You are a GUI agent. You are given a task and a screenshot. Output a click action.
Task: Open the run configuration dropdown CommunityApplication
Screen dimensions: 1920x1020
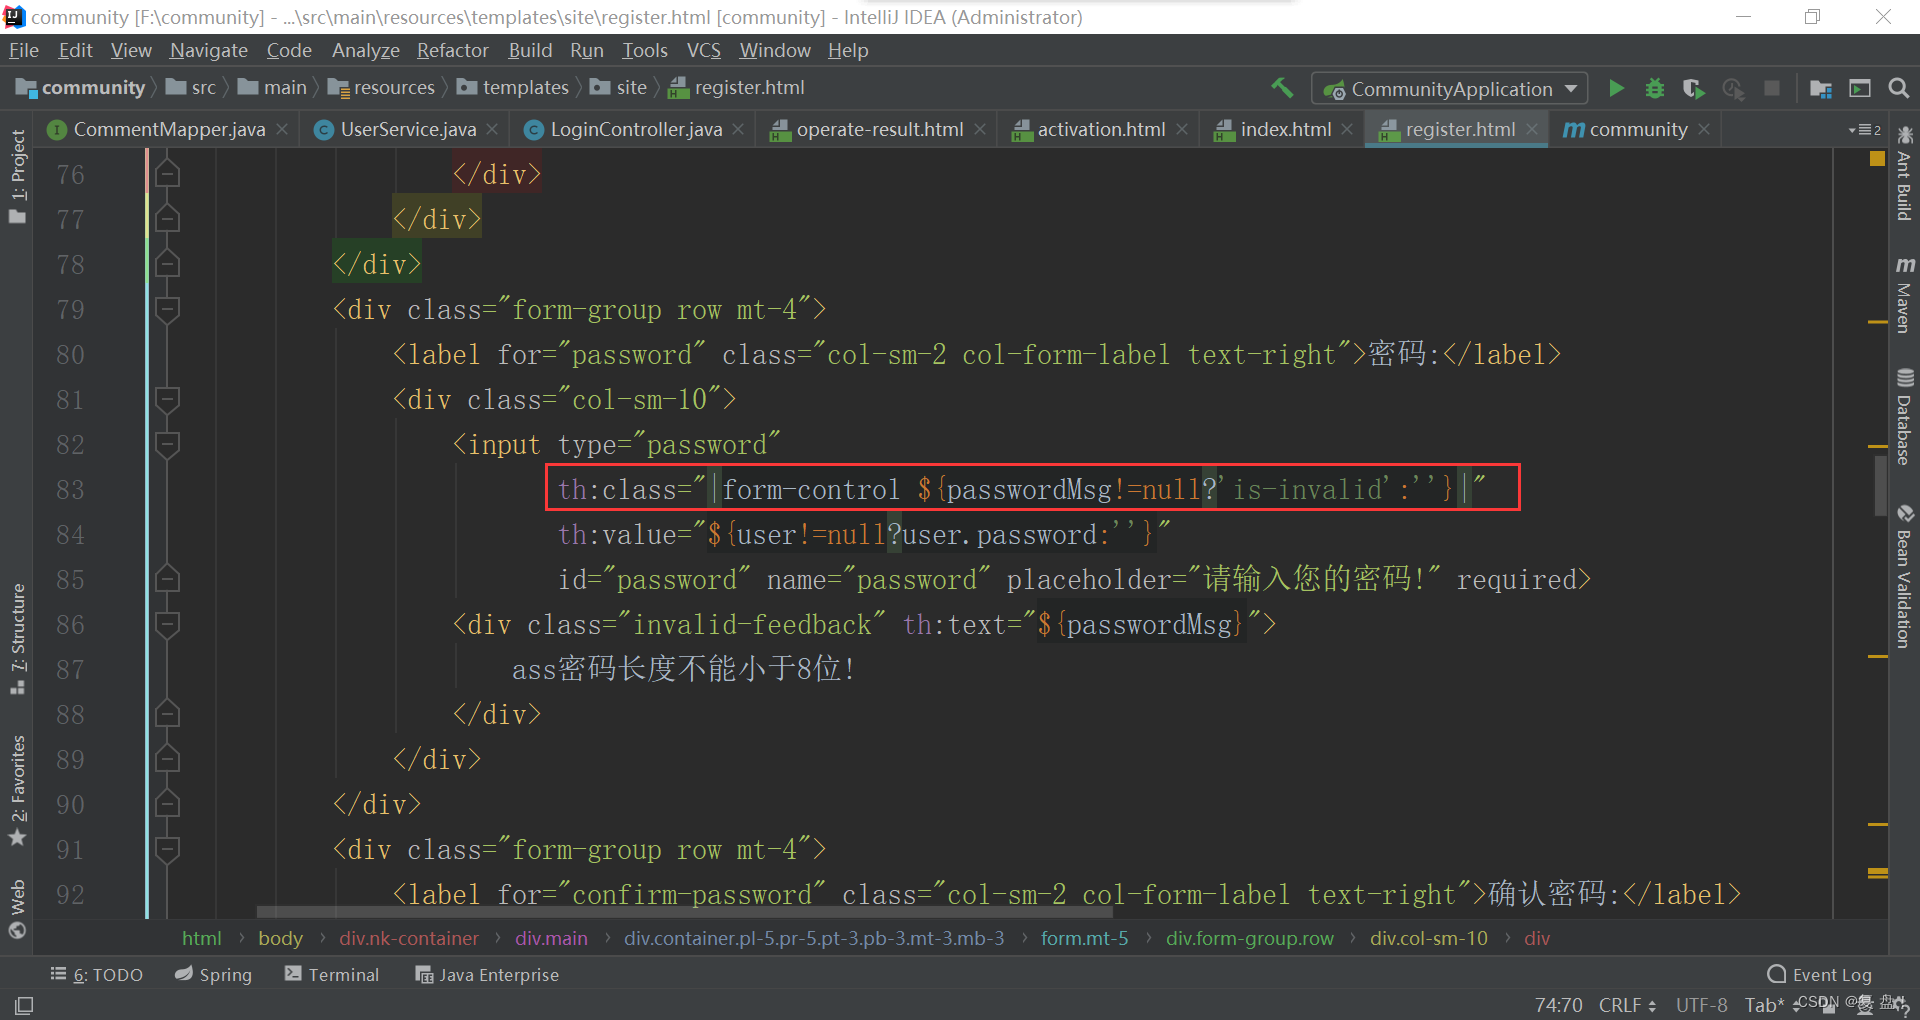(x=1449, y=89)
